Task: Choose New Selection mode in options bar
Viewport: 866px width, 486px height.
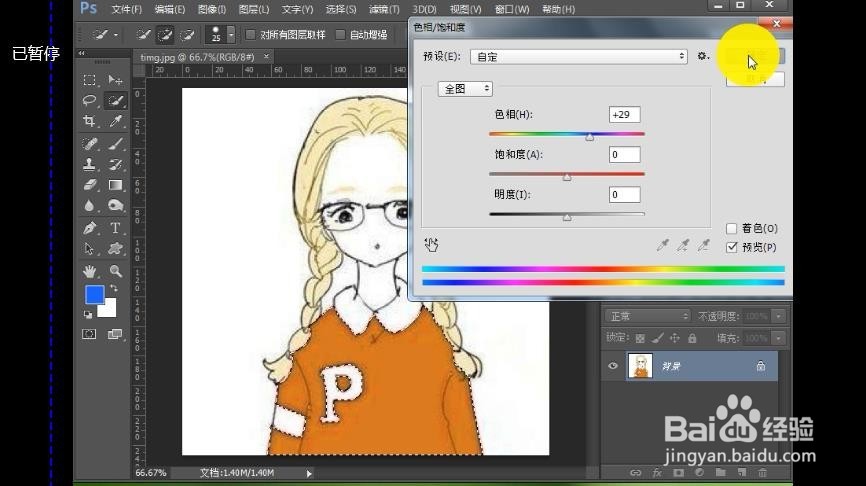Action: (144, 35)
